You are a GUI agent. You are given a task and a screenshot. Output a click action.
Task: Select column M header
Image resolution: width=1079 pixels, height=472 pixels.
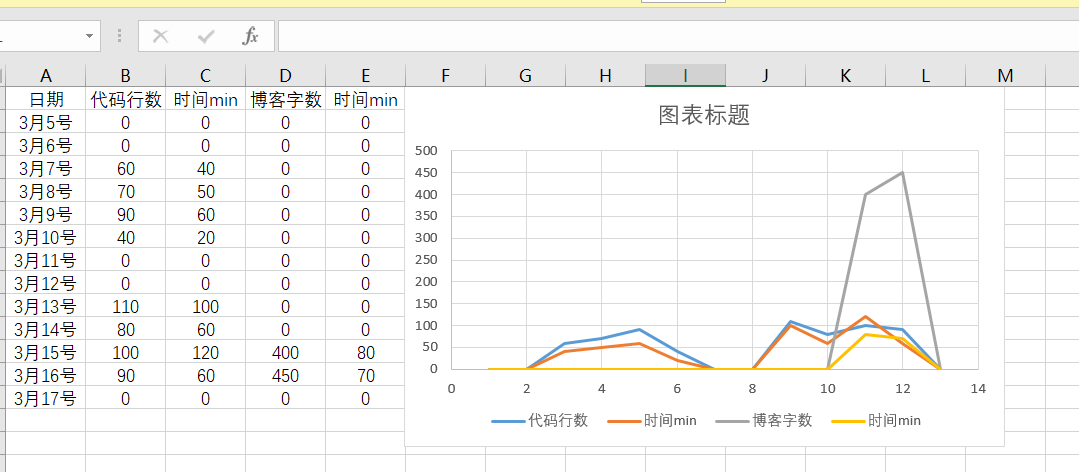[x=1005, y=76]
